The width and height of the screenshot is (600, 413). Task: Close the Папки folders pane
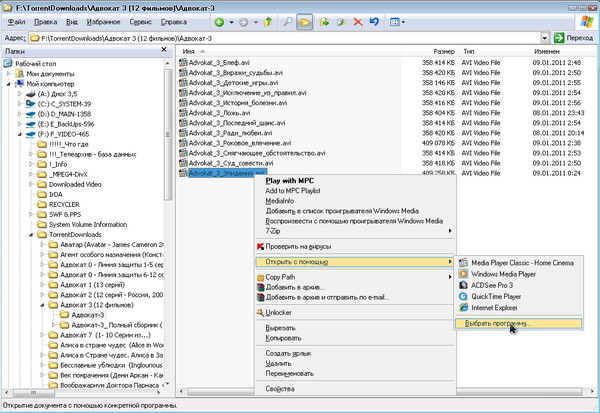point(164,50)
